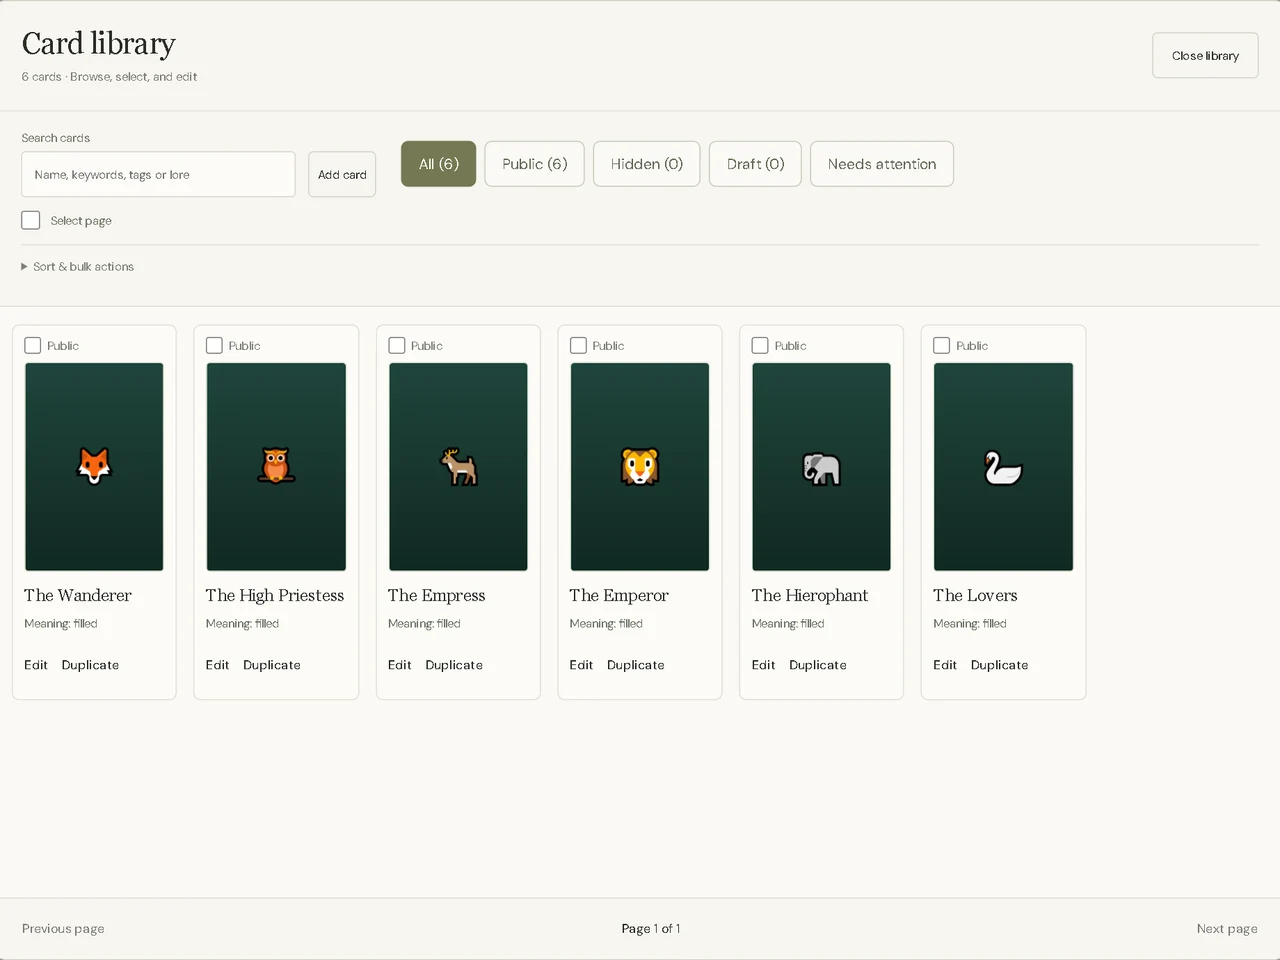Go to Previous page
1280x960 pixels.
click(63, 929)
